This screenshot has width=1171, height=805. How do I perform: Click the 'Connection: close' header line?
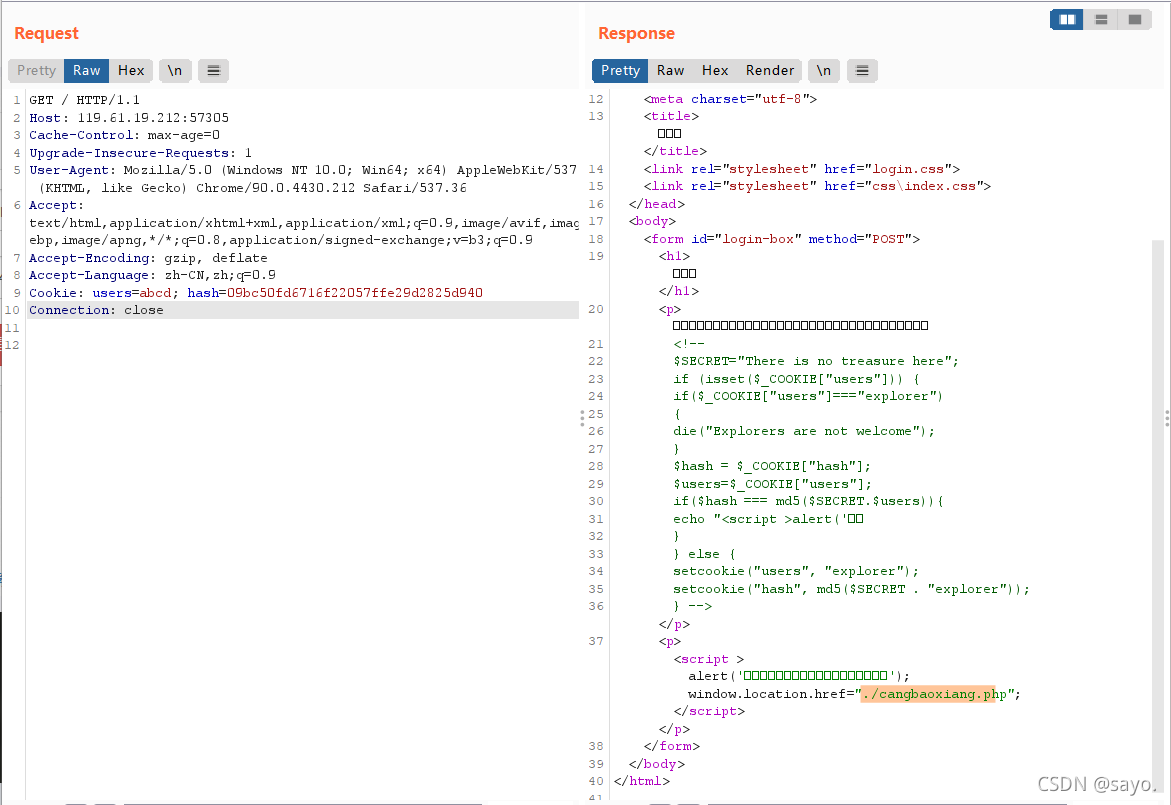(96, 310)
